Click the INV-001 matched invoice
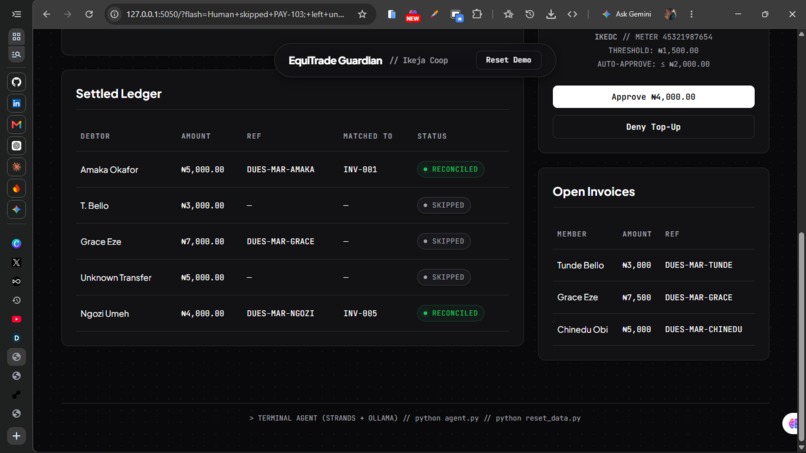 click(360, 169)
